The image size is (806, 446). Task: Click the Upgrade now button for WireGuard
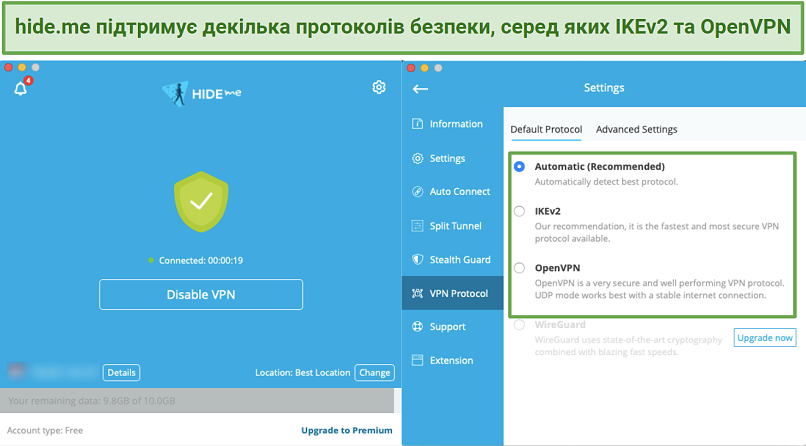click(x=765, y=338)
